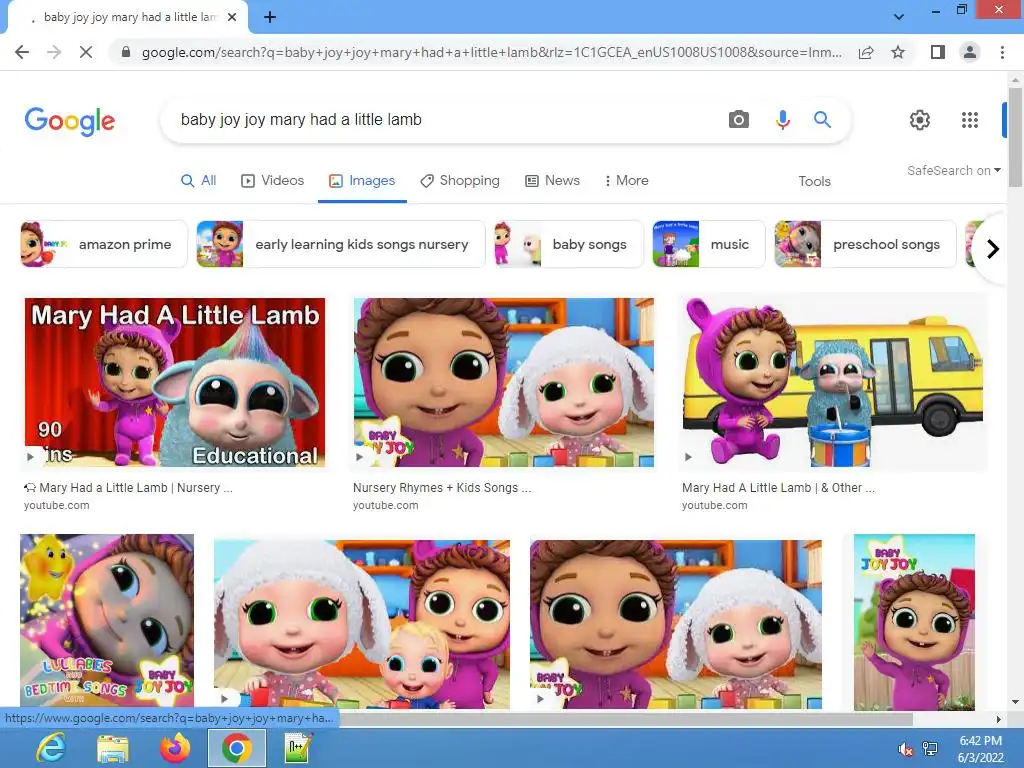Expand the More search categories

(626, 181)
